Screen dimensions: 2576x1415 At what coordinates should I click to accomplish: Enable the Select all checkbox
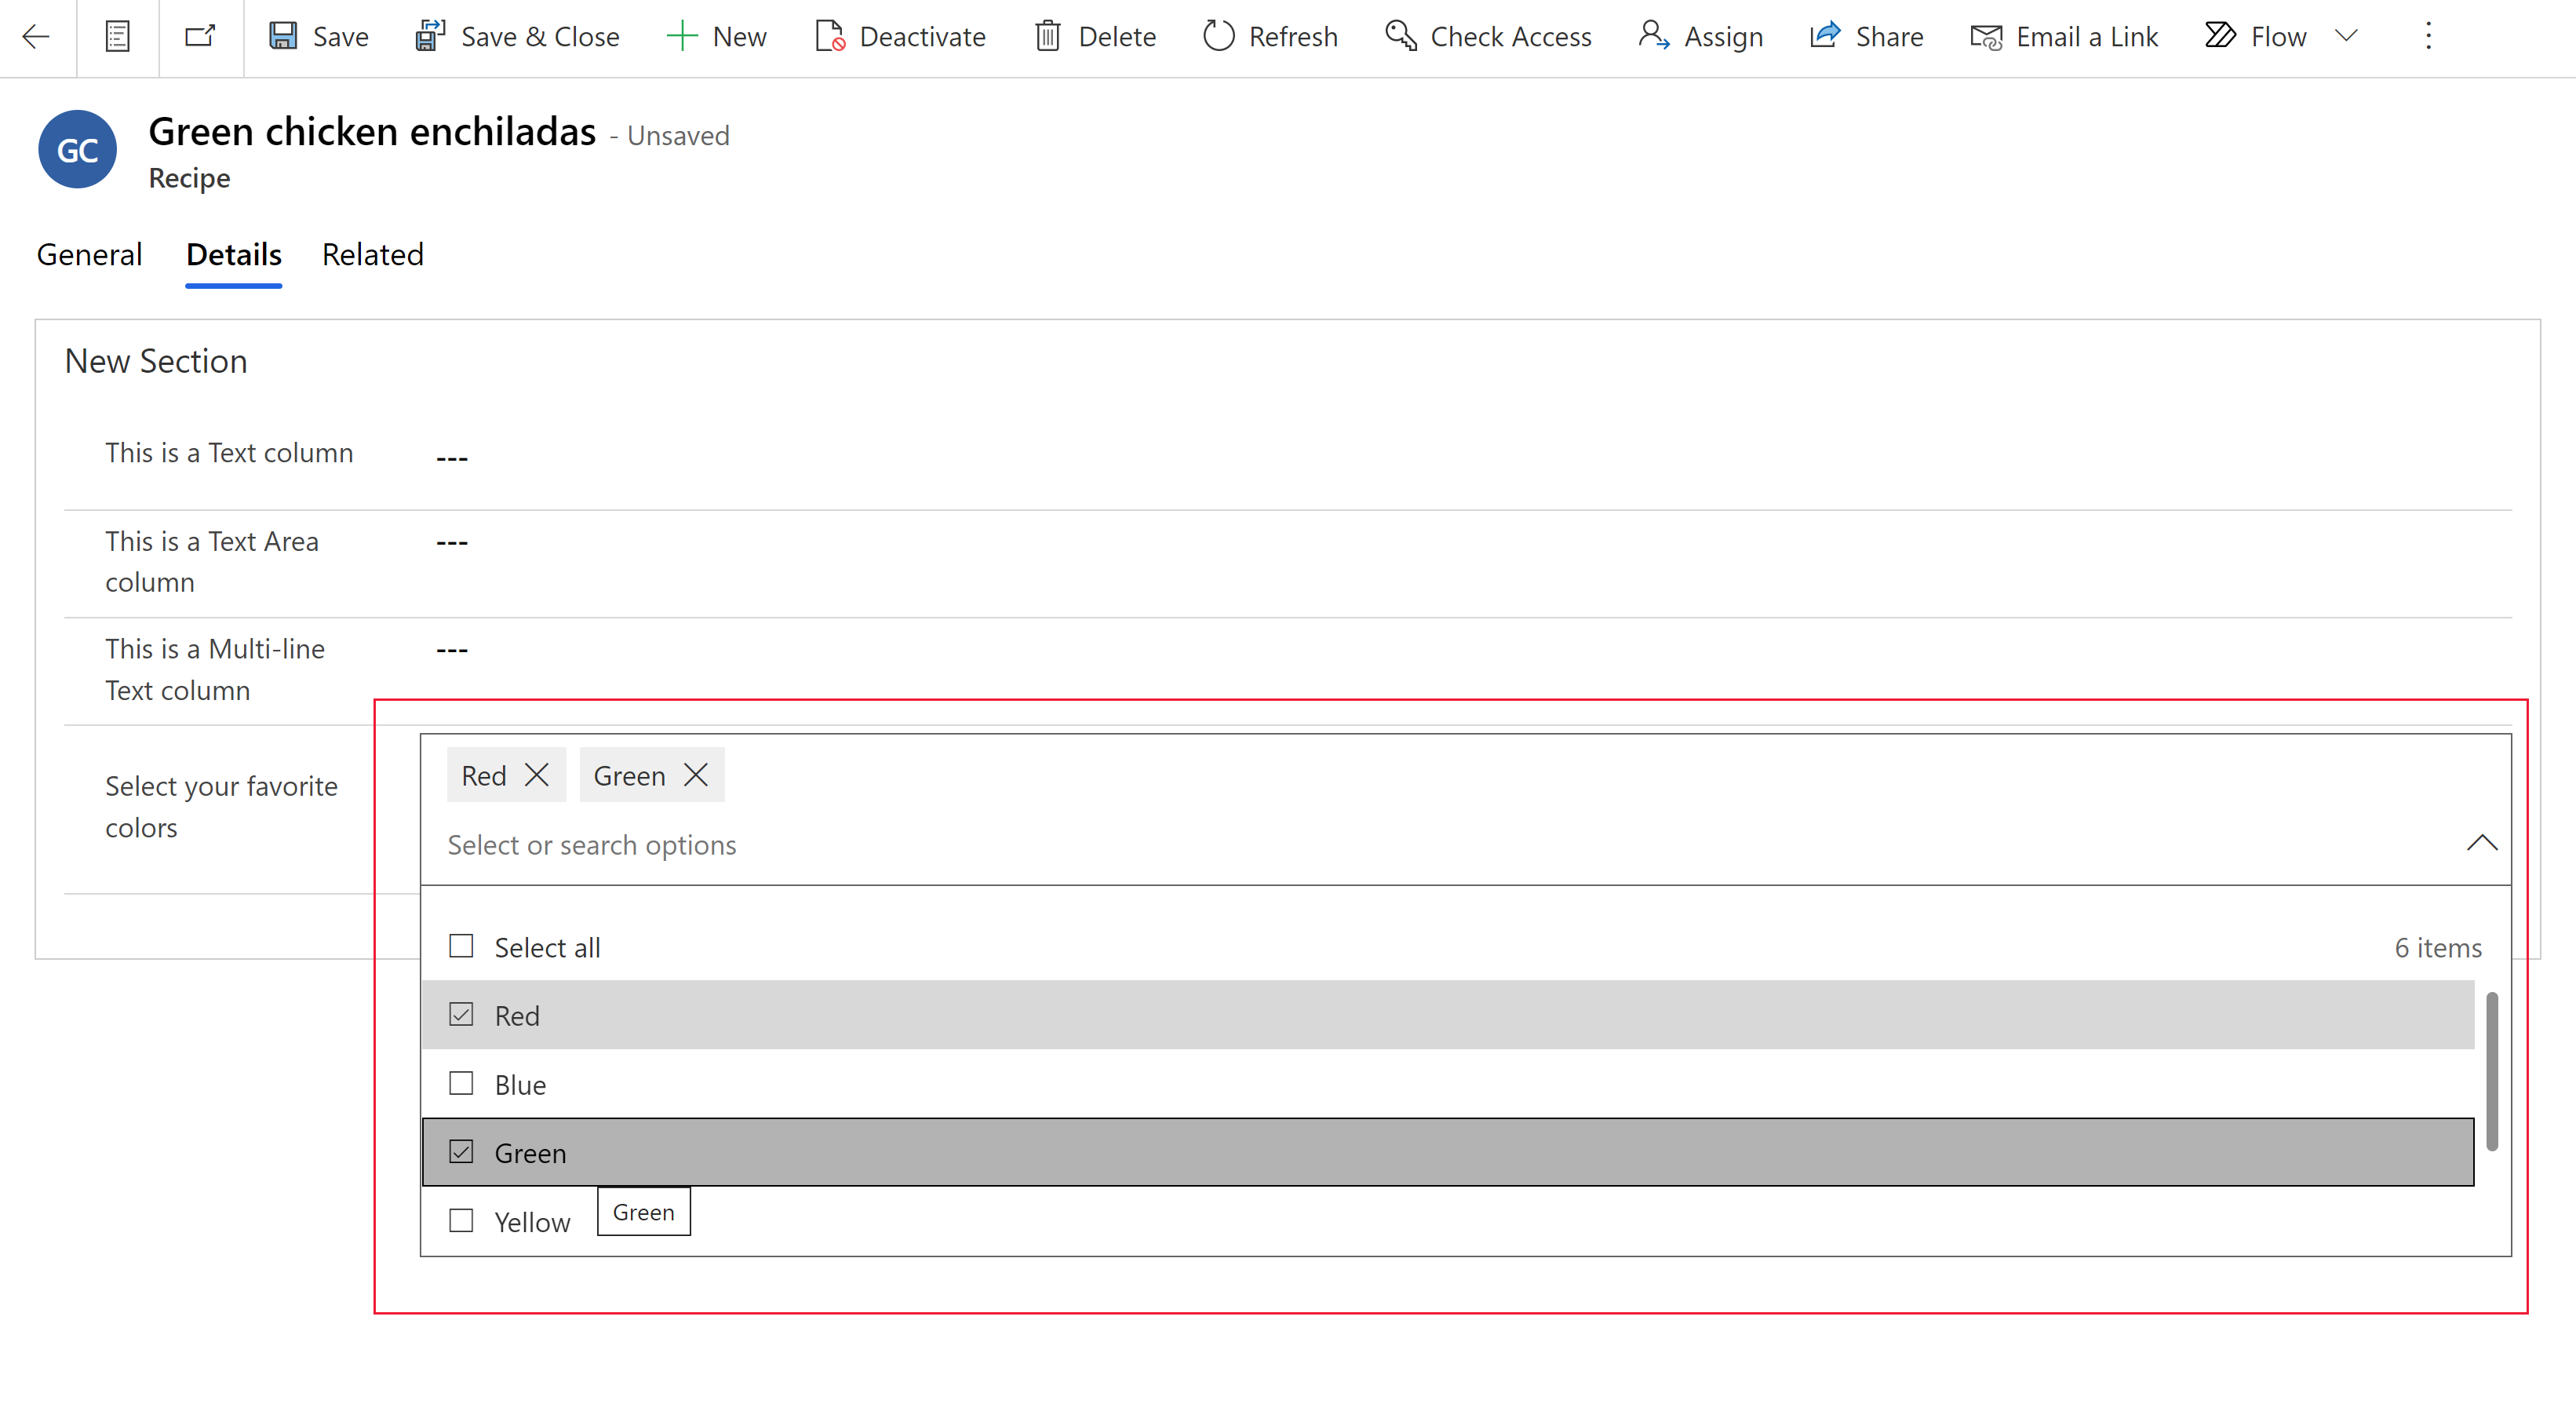click(460, 946)
